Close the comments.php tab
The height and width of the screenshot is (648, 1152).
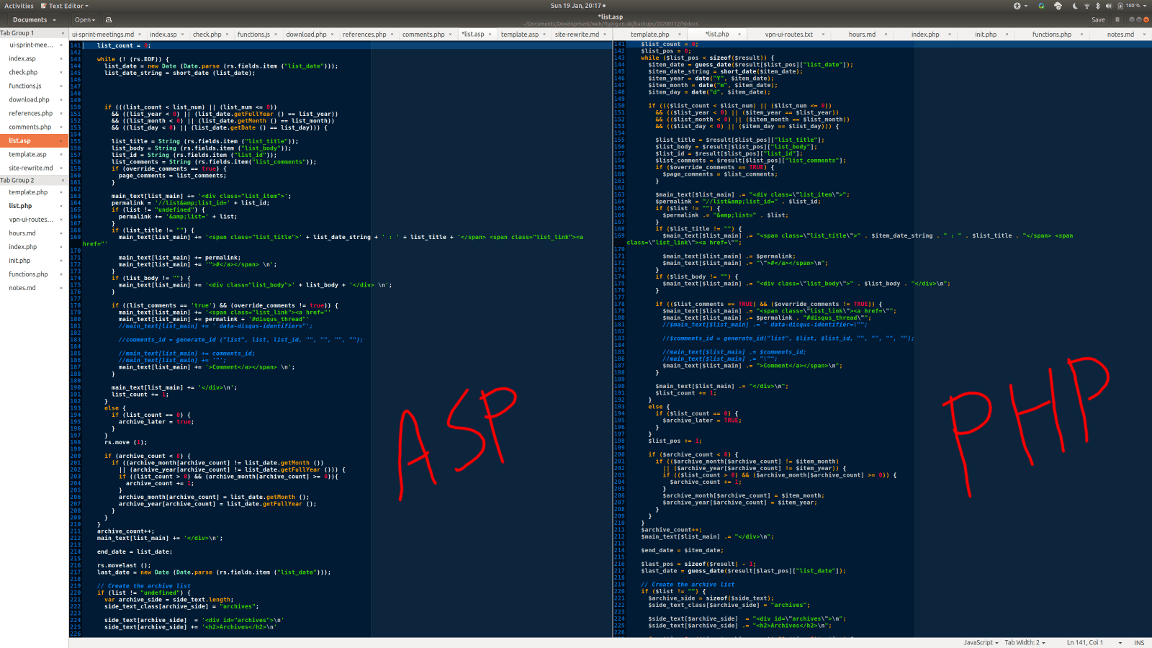[x=450, y=35]
